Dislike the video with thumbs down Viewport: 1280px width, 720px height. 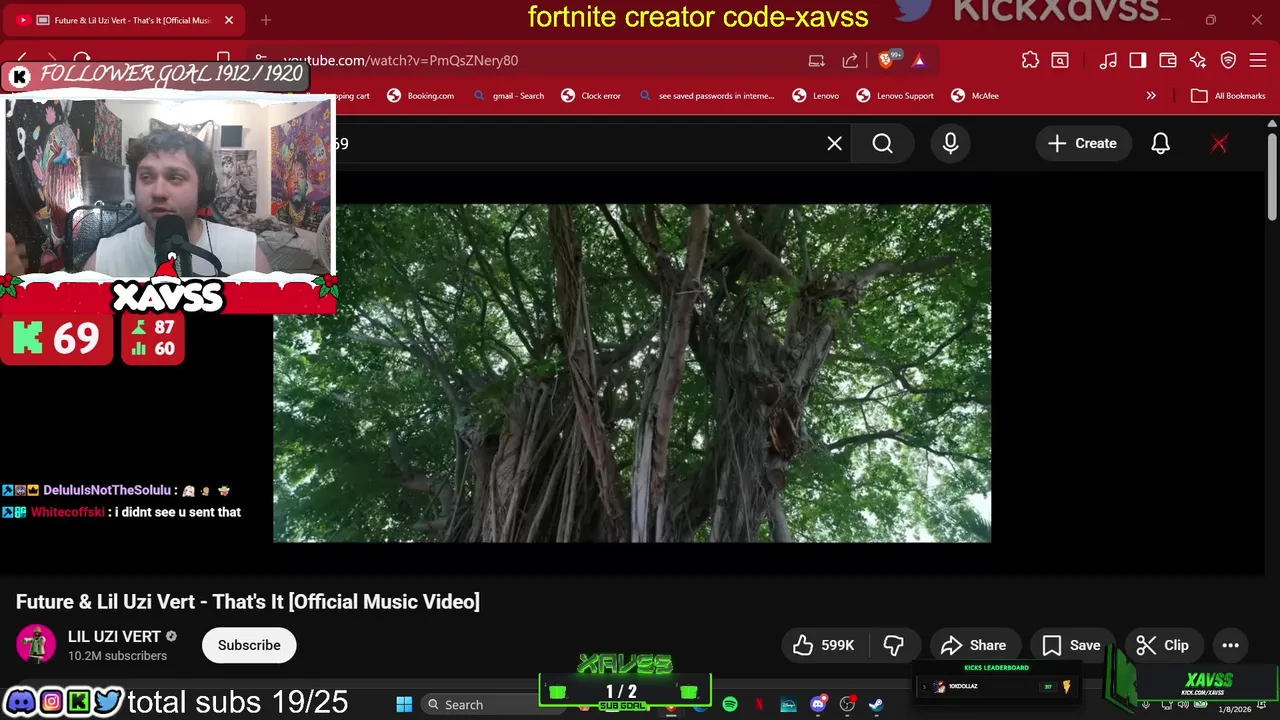893,645
